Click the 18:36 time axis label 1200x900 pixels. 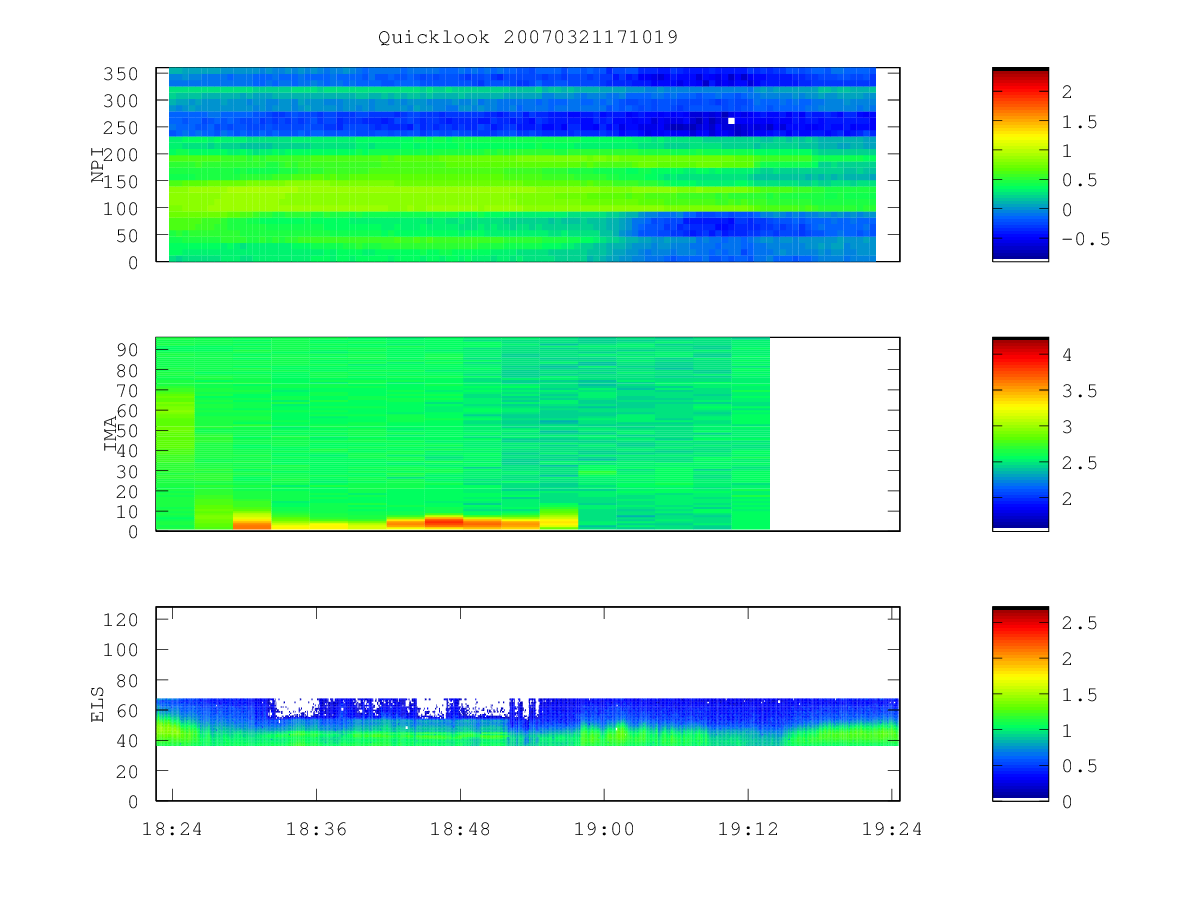[x=316, y=829]
